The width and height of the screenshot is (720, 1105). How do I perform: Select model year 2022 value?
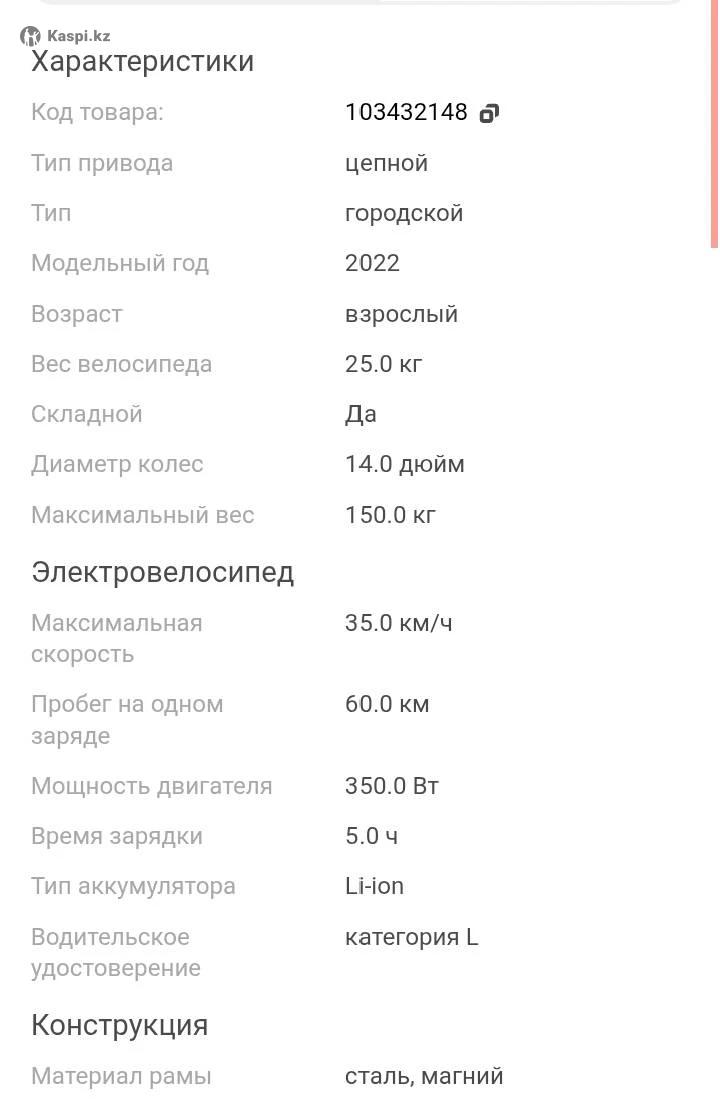(372, 264)
